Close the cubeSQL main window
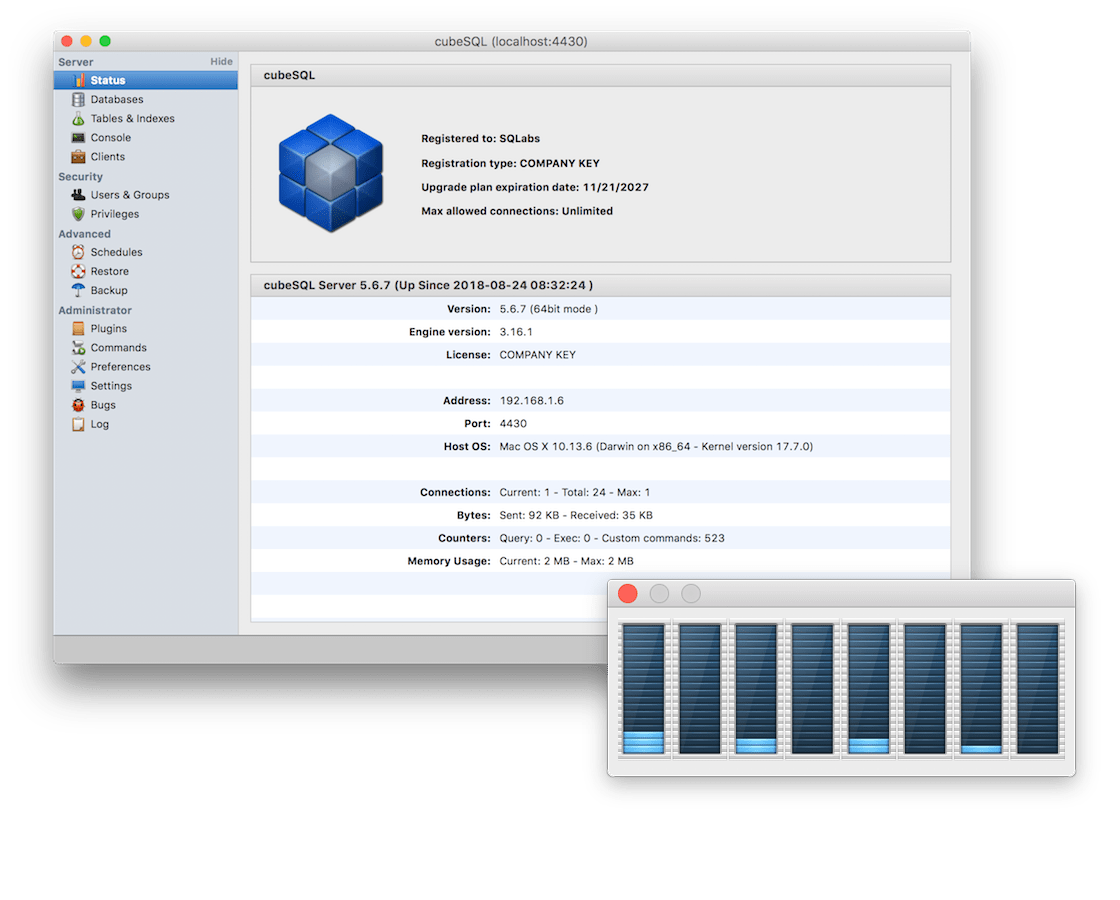1120x900 pixels. click(x=67, y=41)
